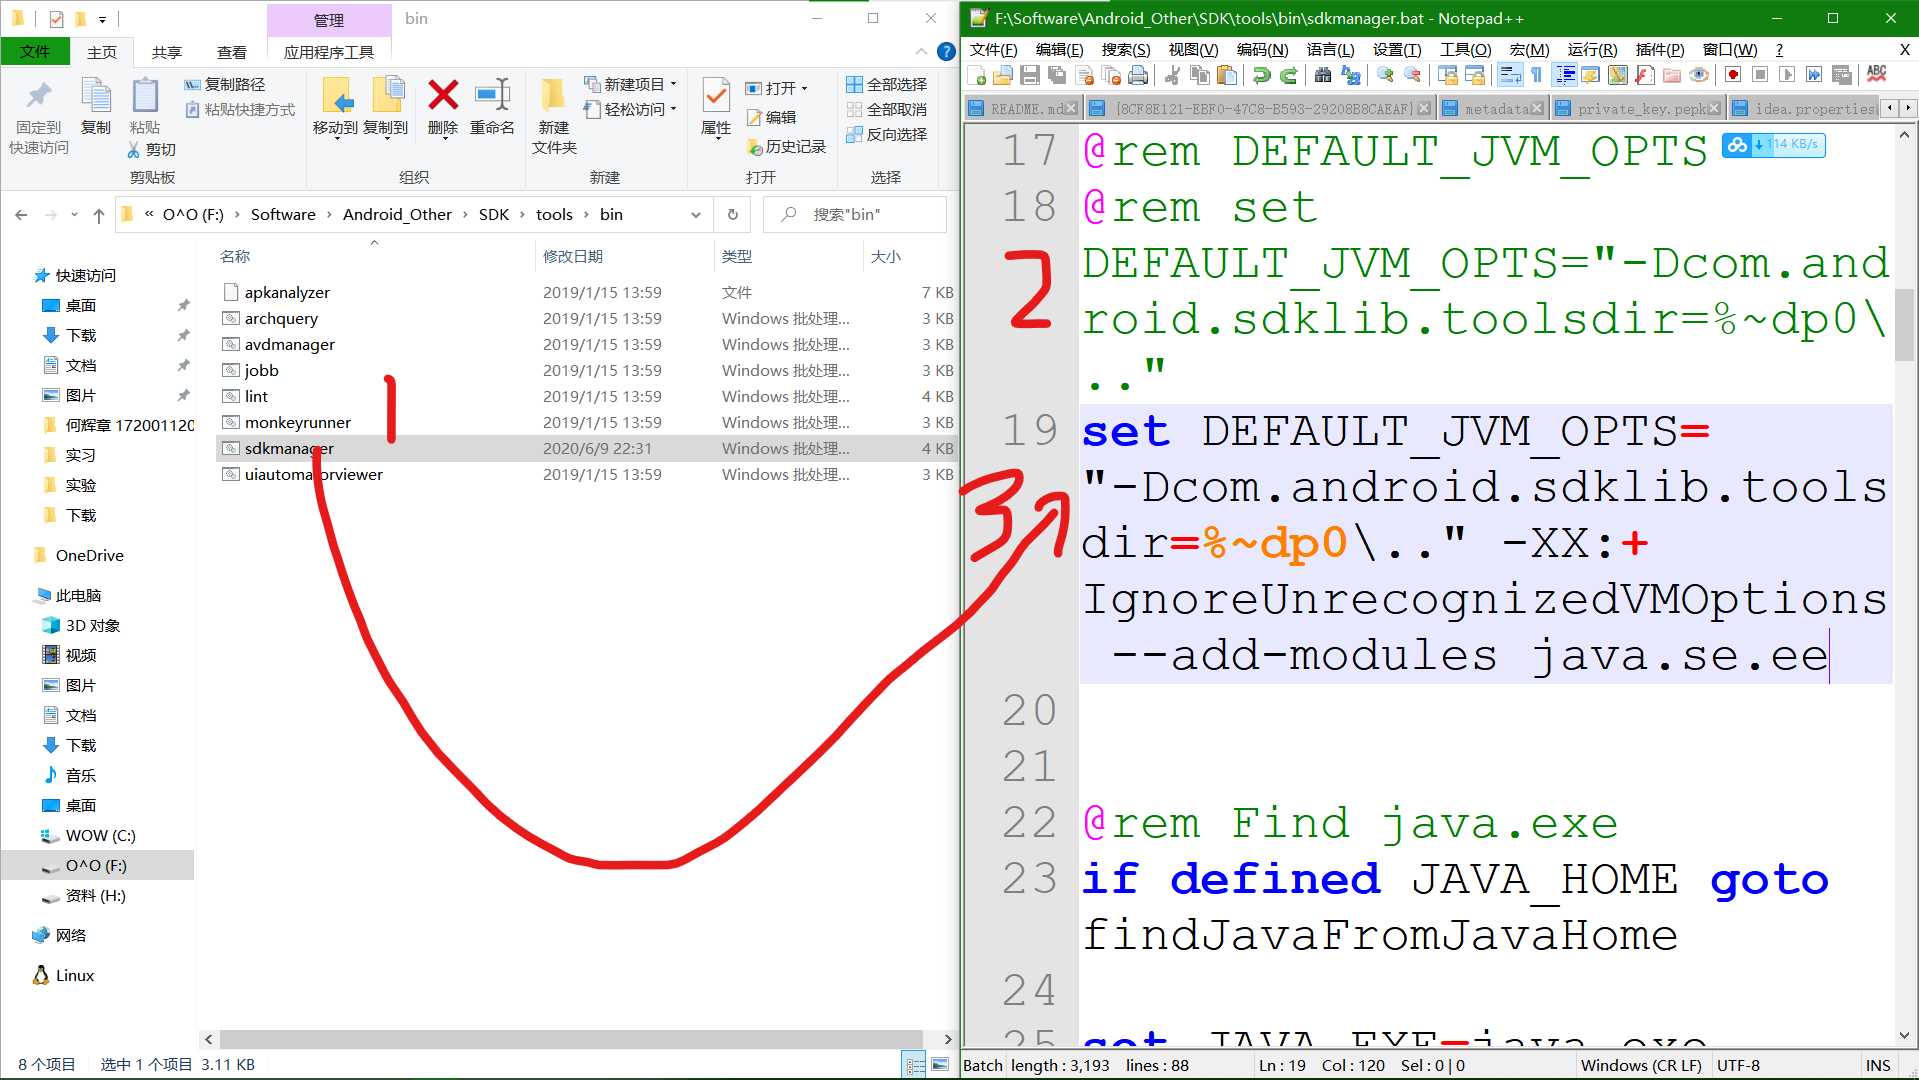Expand the address bar history dropdown
Image resolution: width=1919 pixels, height=1080 pixels.
point(695,215)
